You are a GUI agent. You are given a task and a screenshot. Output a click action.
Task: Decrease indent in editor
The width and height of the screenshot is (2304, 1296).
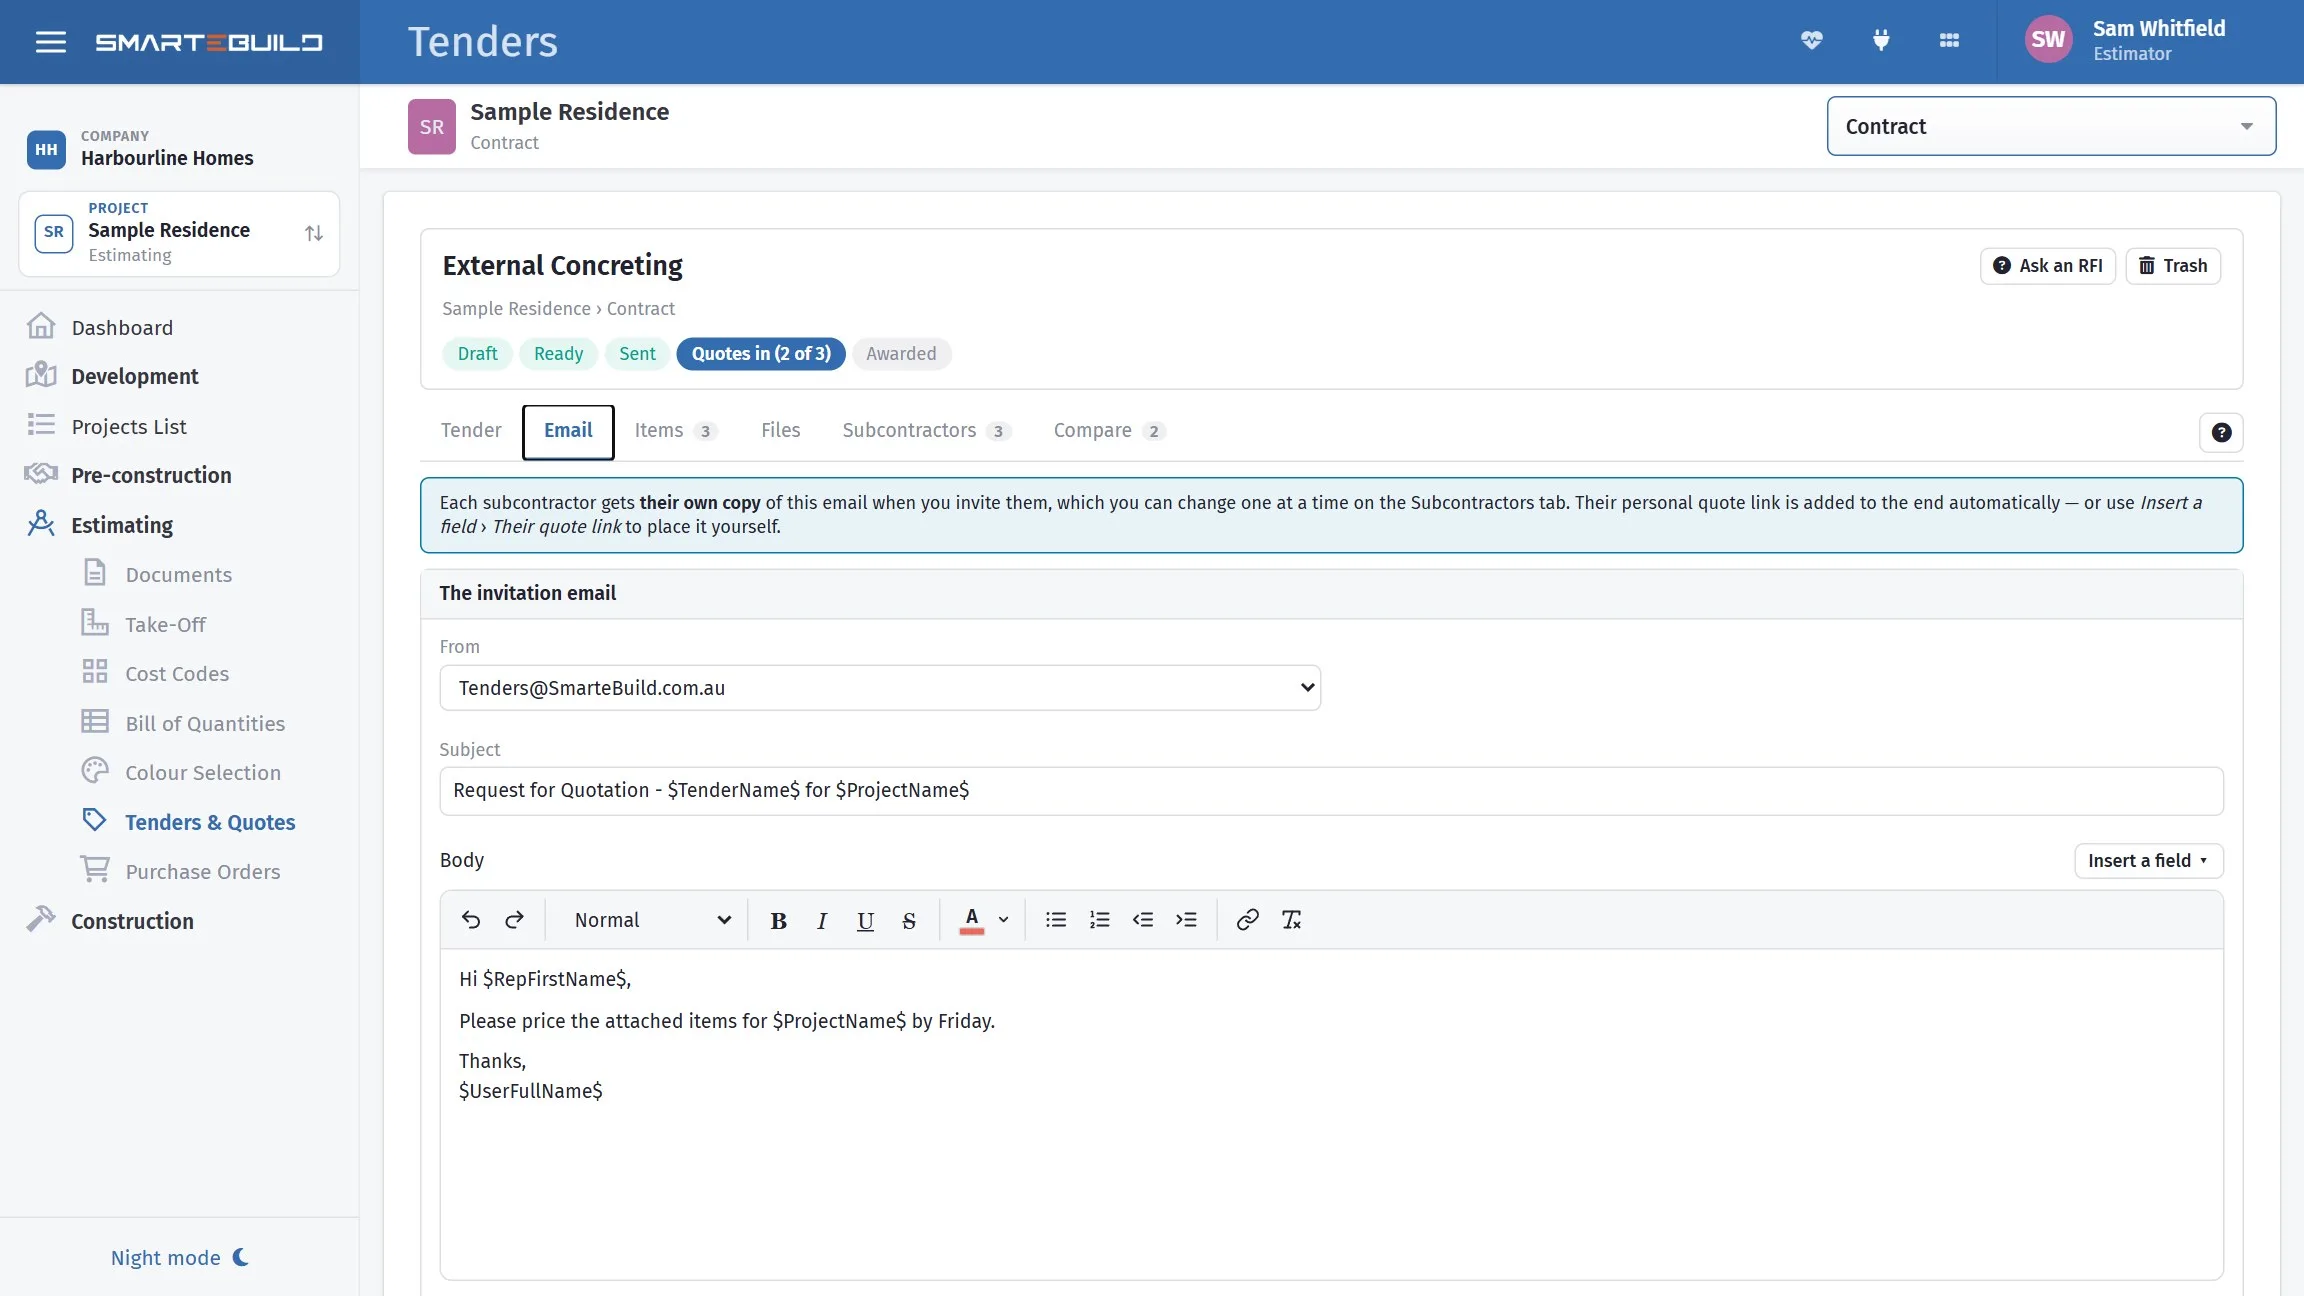1143,920
